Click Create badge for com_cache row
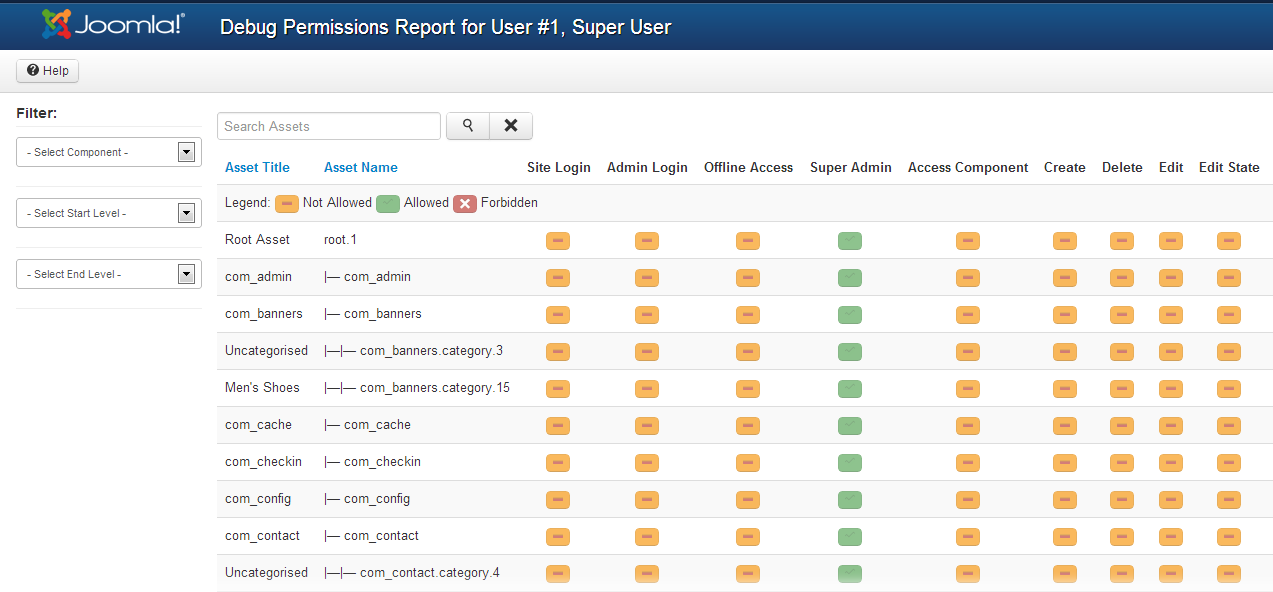1273x592 pixels. (x=1065, y=426)
